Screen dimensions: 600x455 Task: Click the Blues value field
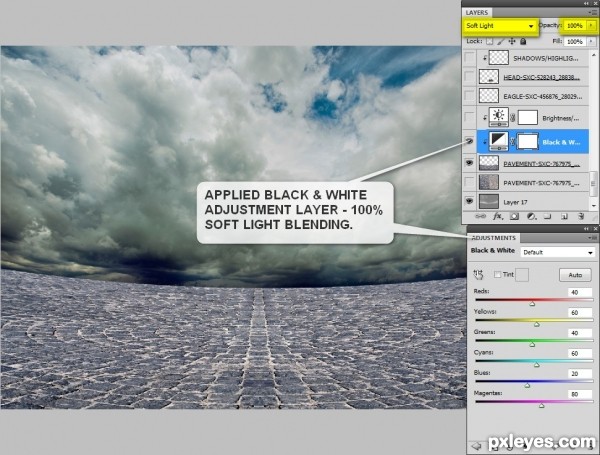[580, 373]
